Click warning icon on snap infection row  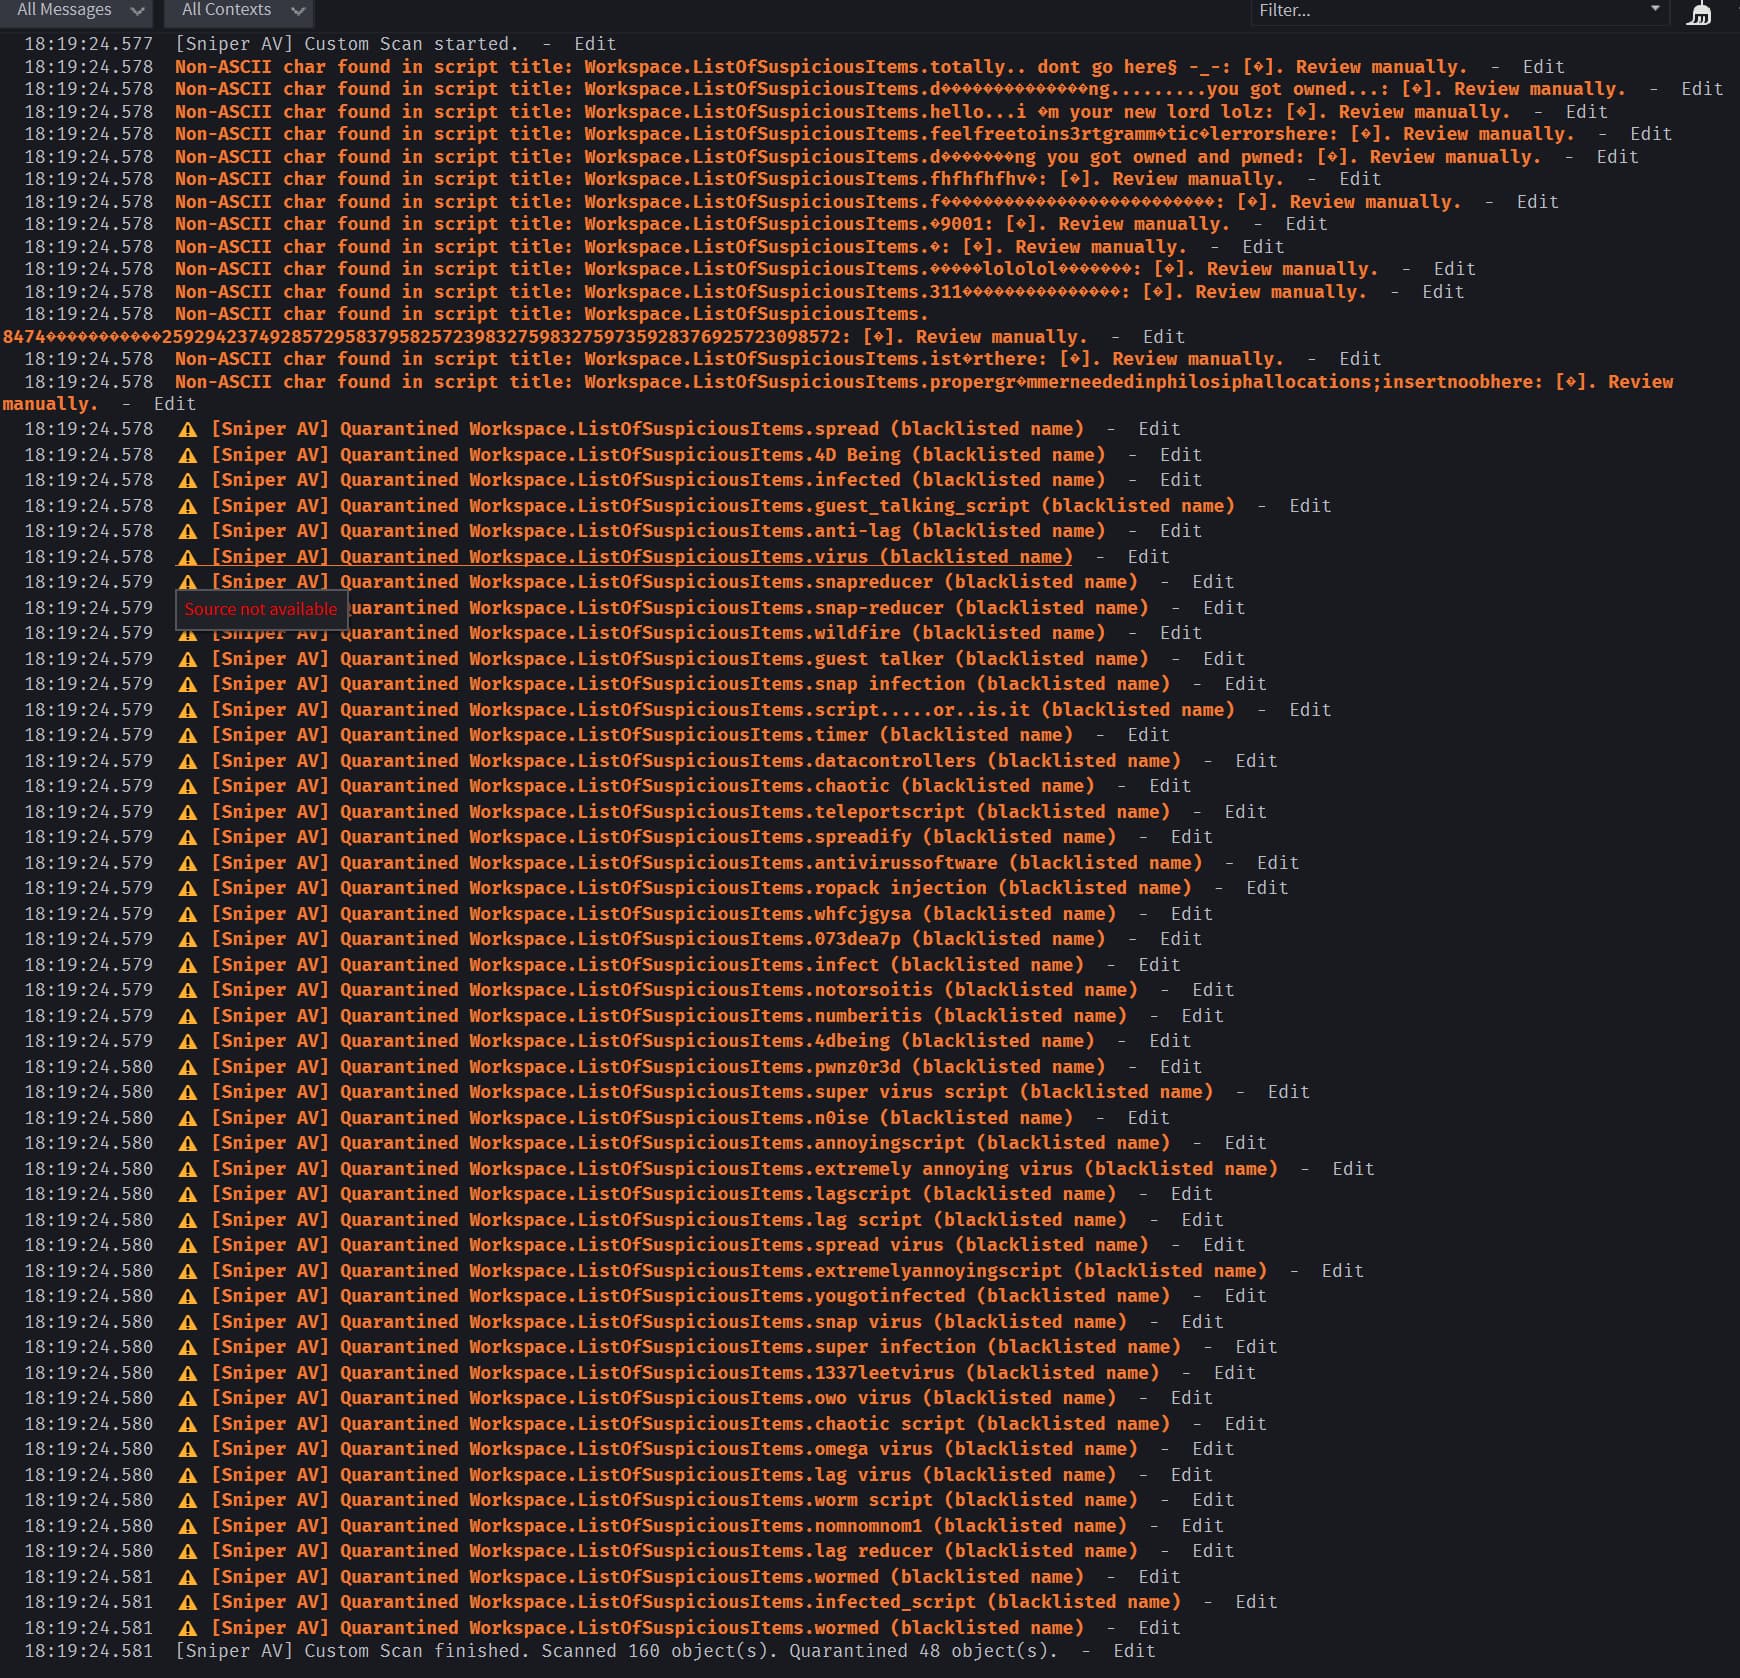pos(188,685)
